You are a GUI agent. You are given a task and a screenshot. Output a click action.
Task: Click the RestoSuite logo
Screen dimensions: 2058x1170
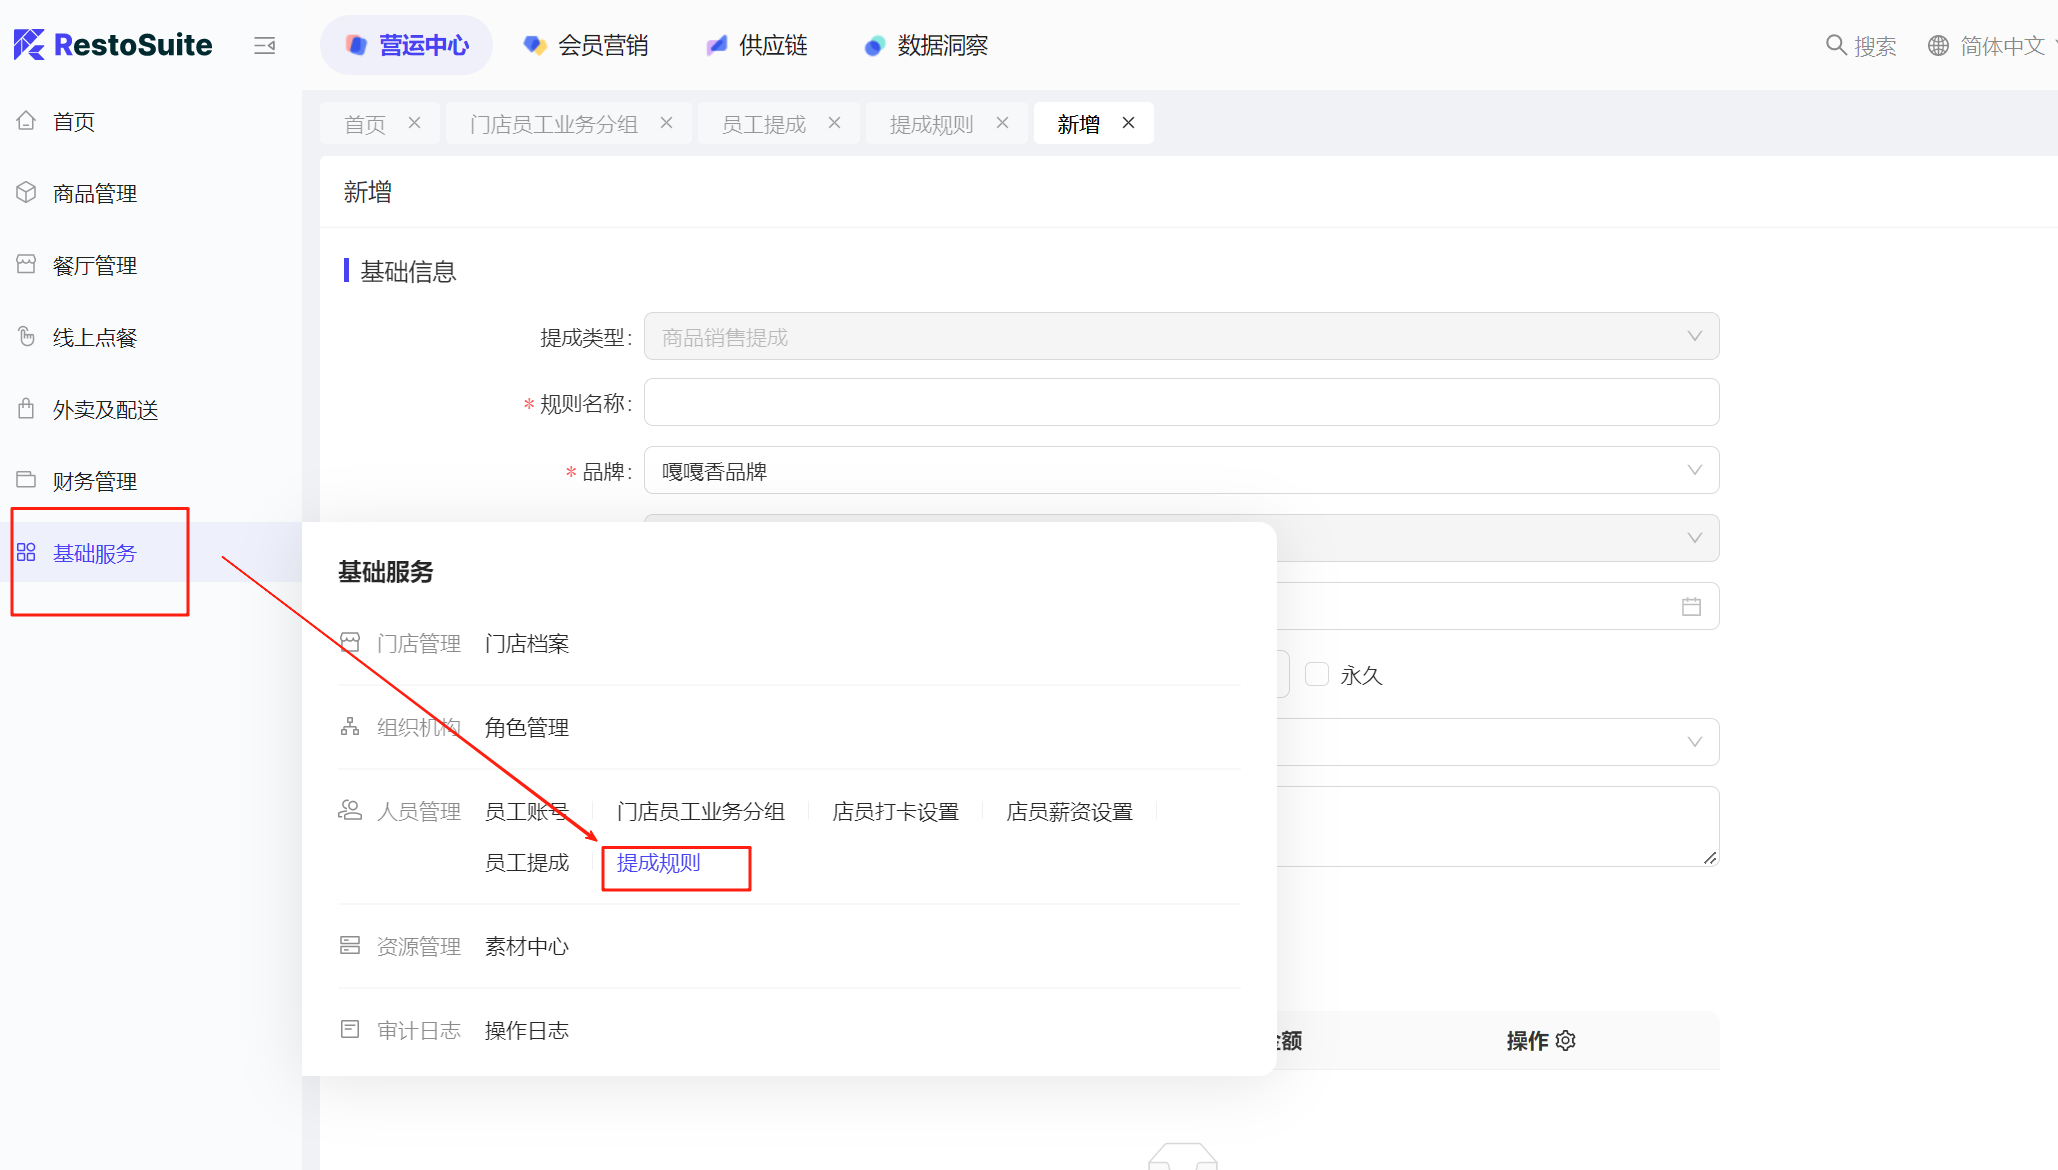coord(113,45)
